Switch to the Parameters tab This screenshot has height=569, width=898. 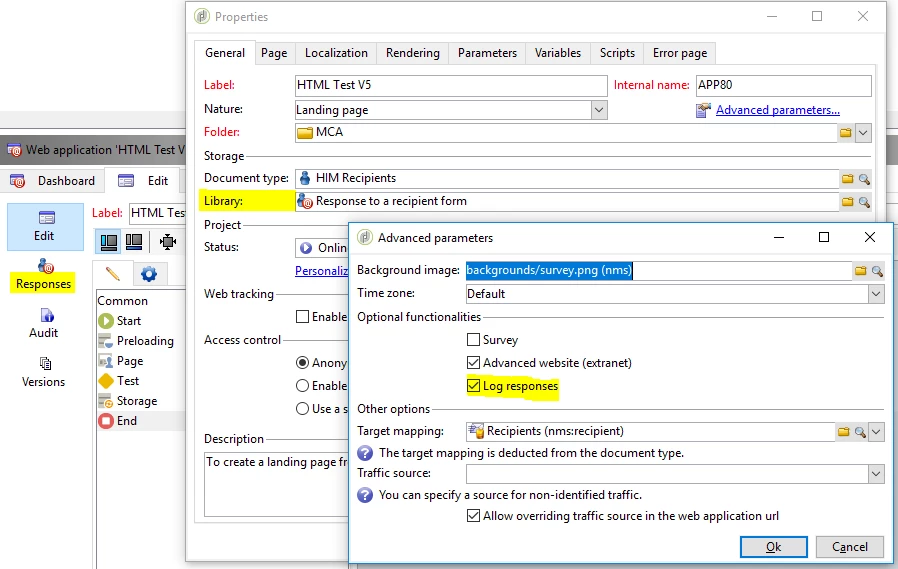[487, 53]
